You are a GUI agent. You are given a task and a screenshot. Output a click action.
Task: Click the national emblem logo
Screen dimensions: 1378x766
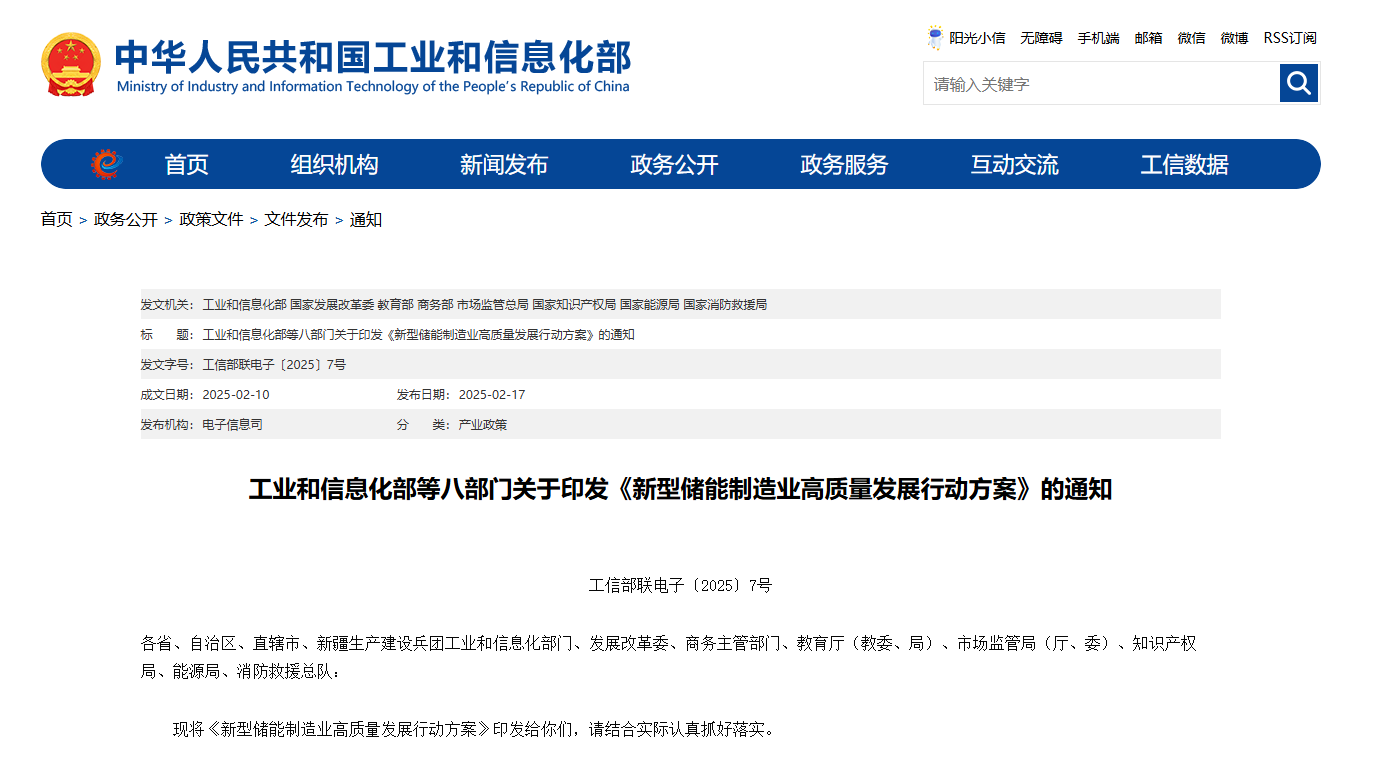click(71, 64)
